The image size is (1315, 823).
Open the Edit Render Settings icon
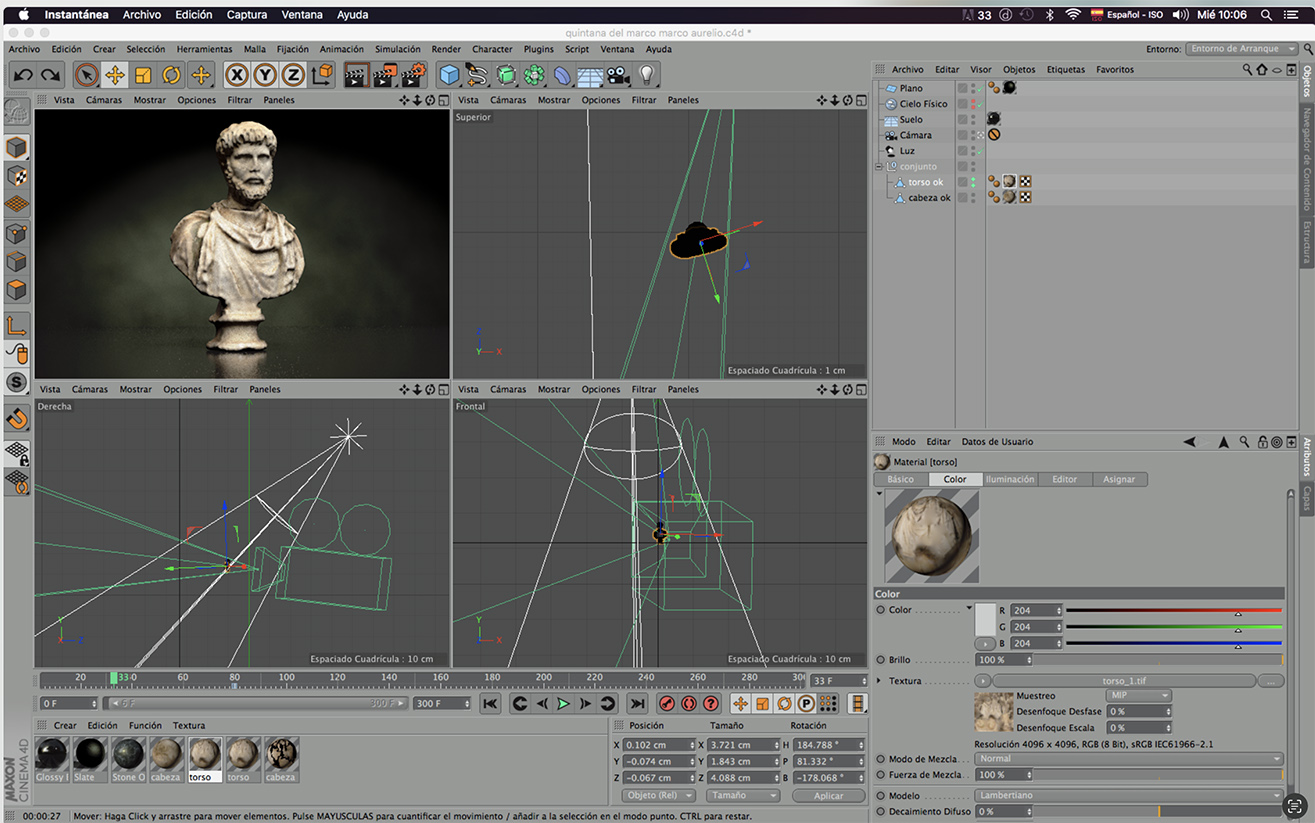[413, 75]
